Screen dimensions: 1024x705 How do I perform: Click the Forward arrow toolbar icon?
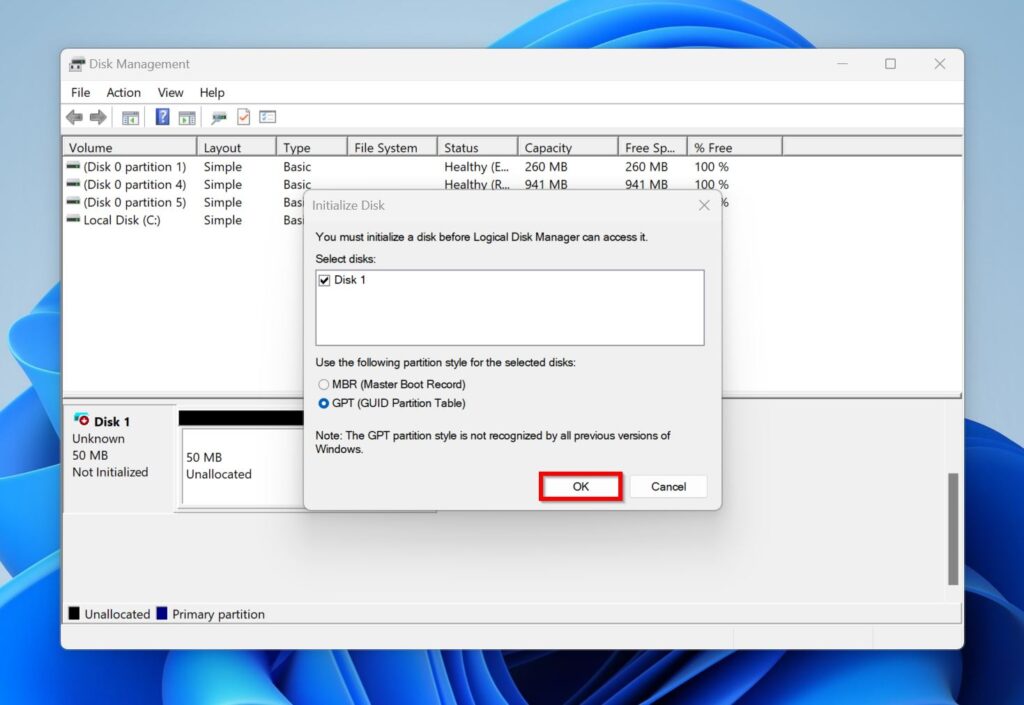98,118
